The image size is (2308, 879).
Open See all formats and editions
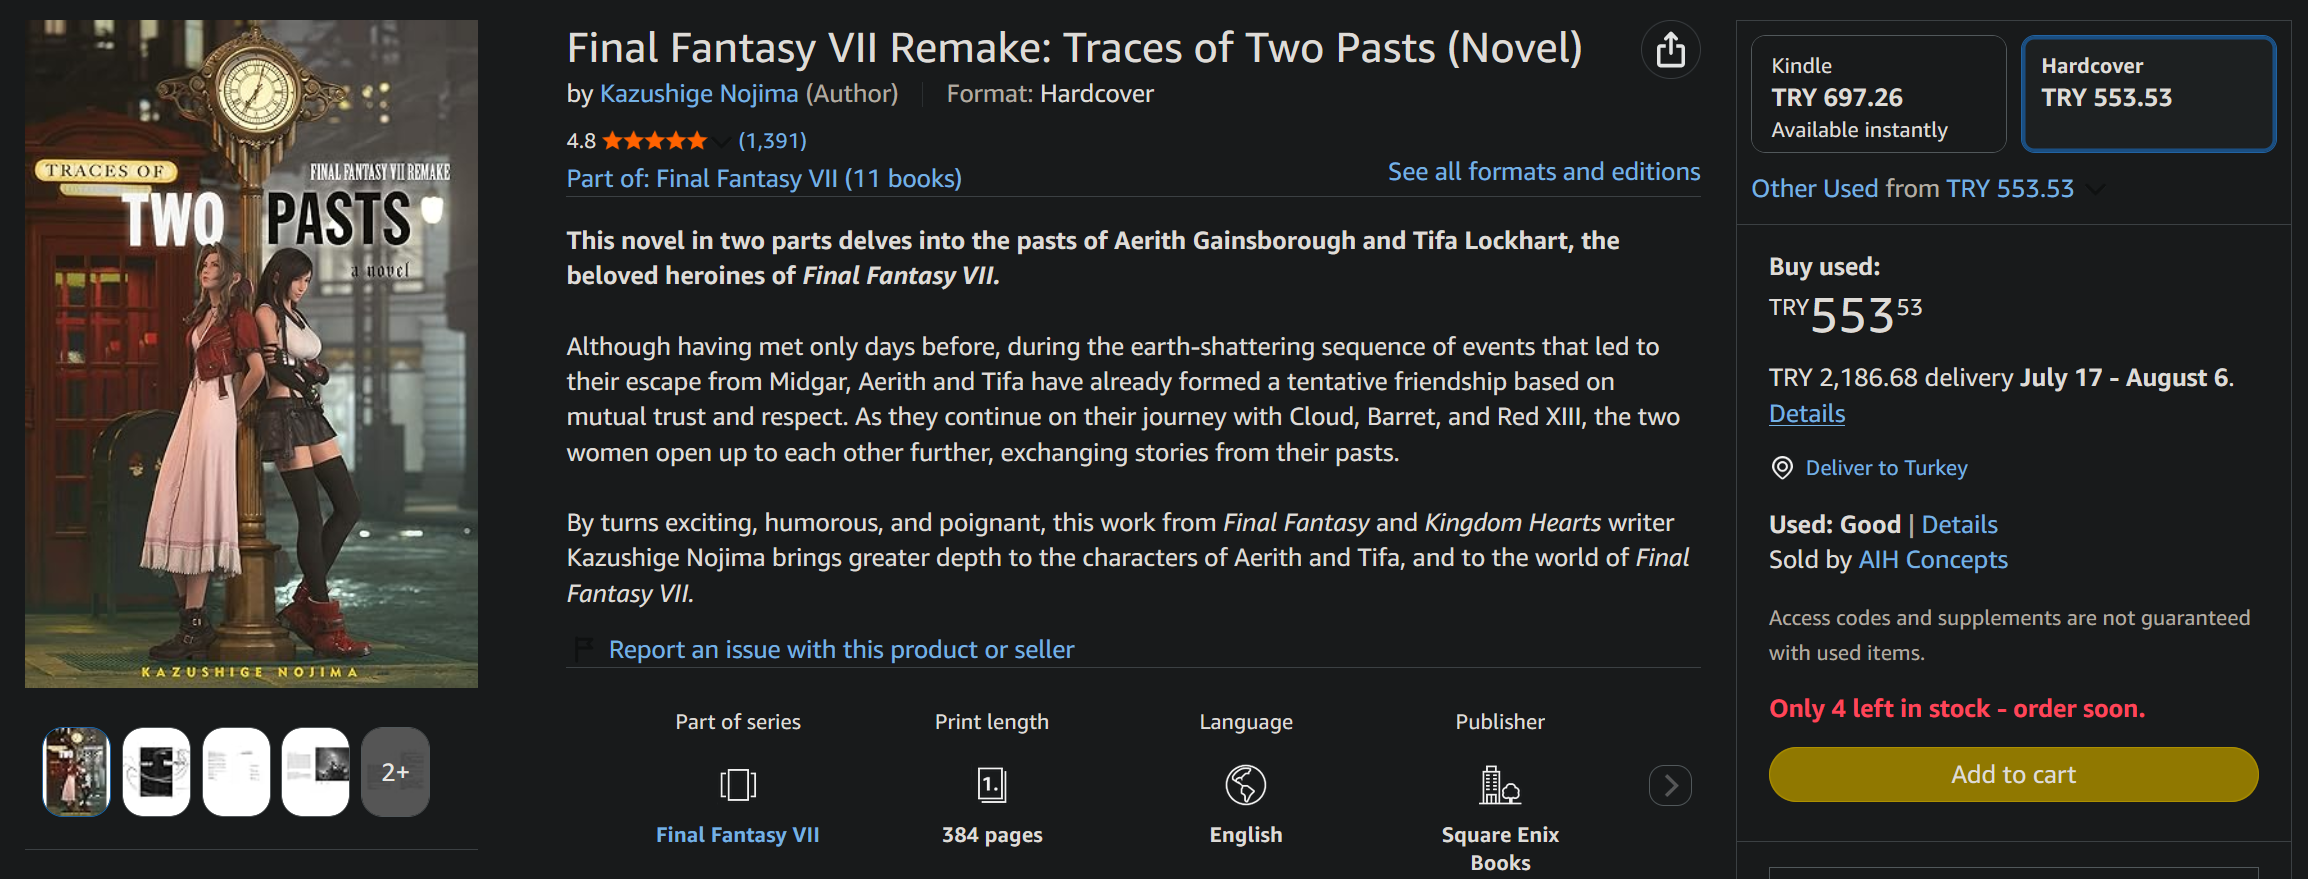pyautogui.click(x=1544, y=172)
